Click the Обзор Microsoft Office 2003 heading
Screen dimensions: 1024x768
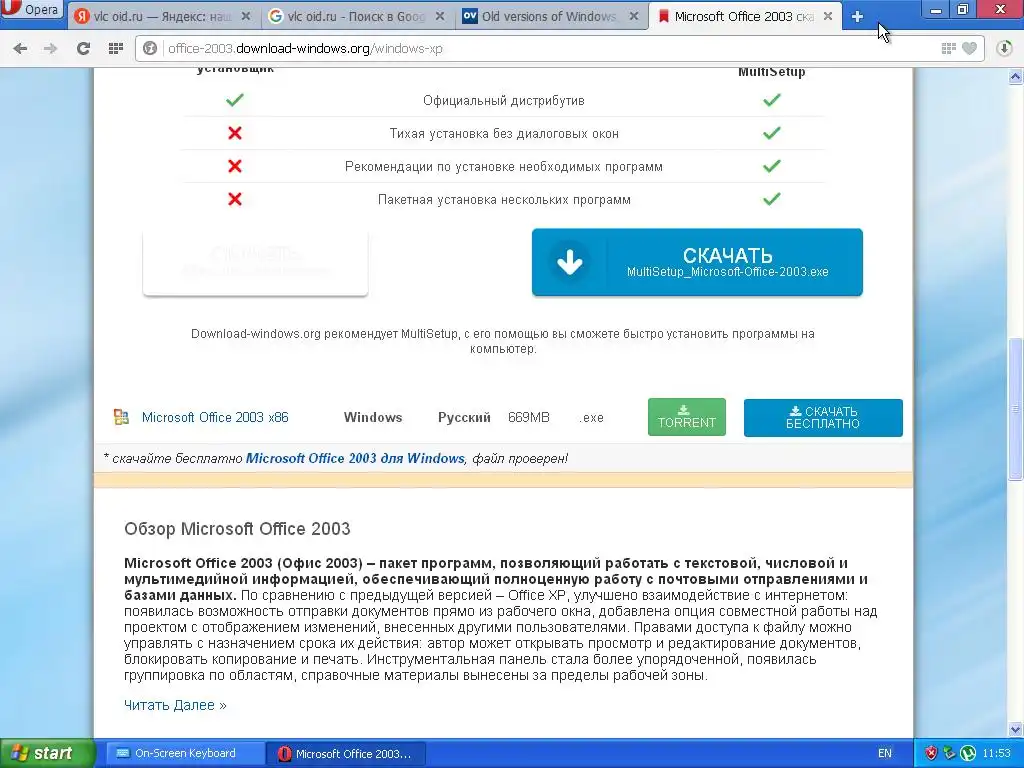237,528
